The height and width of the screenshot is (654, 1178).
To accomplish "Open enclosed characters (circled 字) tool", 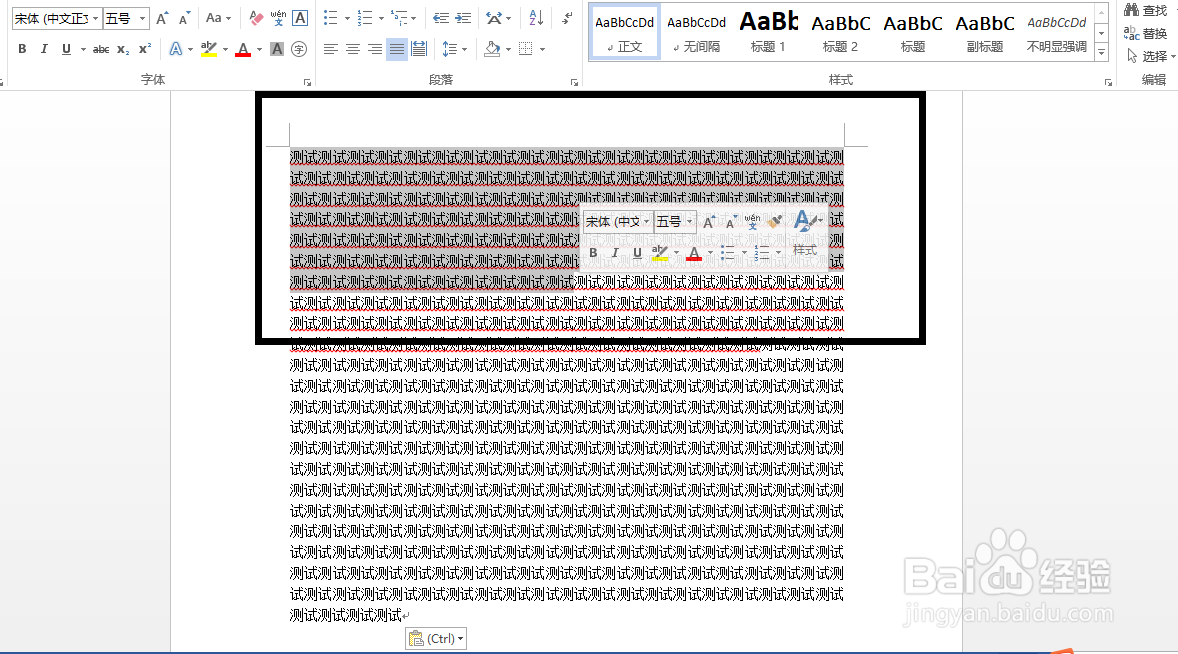I will point(299,50).
